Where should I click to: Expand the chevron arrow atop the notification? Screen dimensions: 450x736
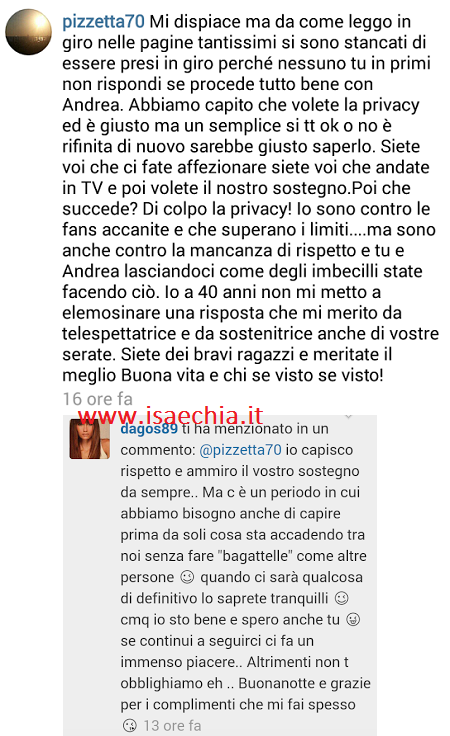pos(348,417)
